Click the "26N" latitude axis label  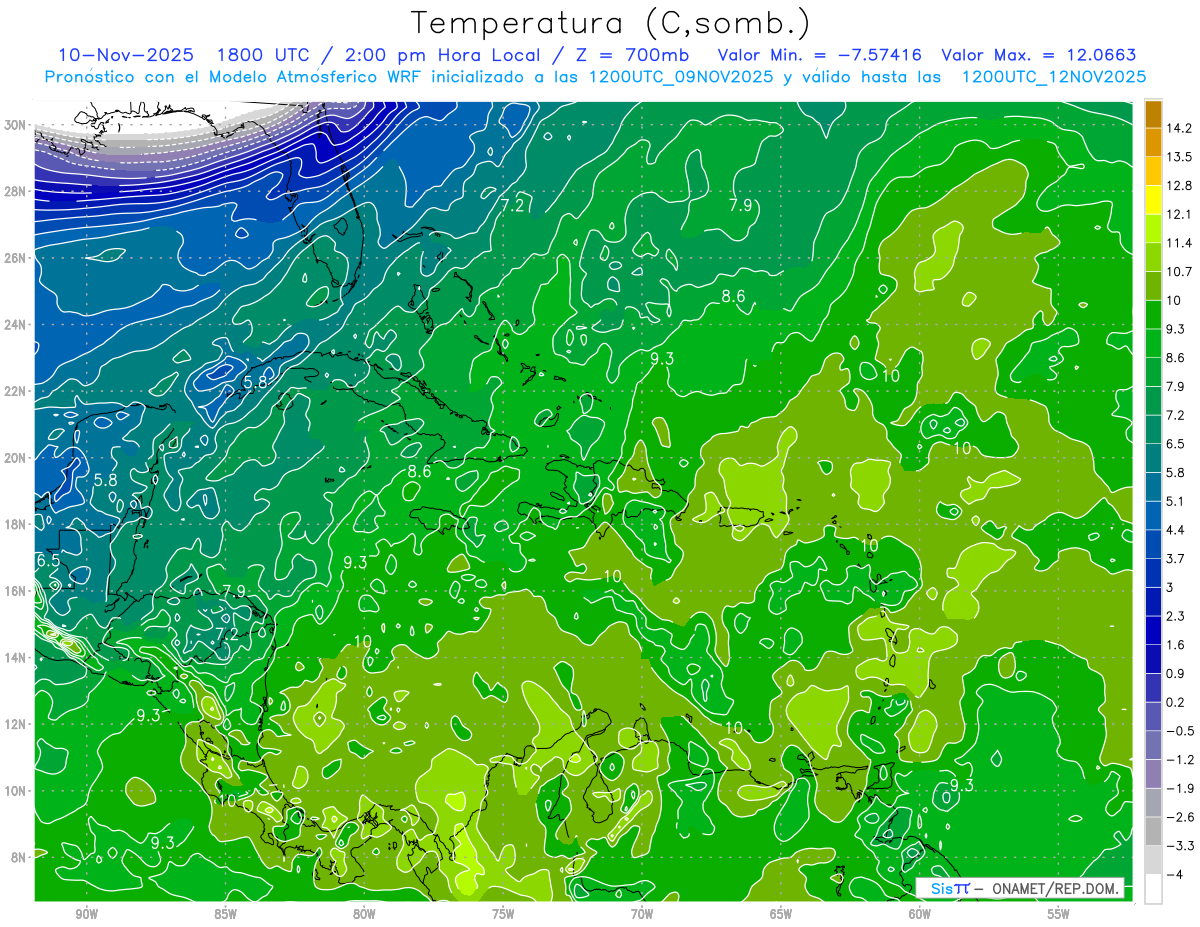[x=16, y=258]
